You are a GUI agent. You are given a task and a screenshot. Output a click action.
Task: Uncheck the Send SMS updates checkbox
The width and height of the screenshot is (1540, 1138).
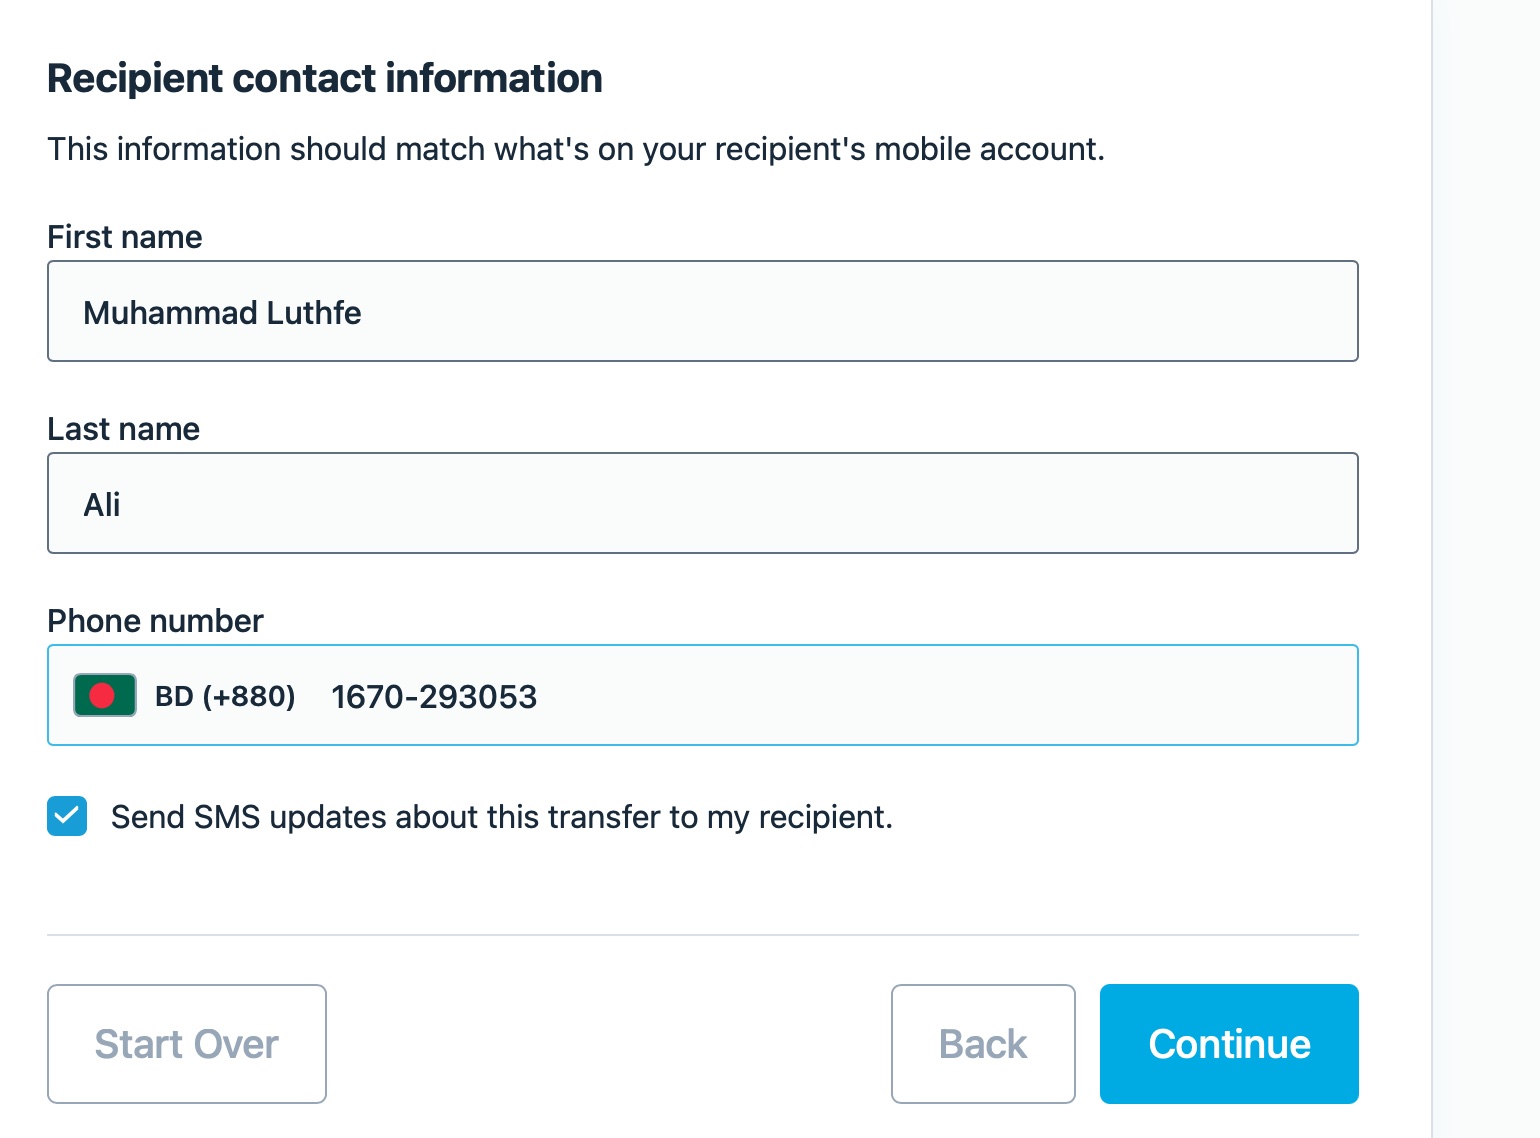point(67,816)
